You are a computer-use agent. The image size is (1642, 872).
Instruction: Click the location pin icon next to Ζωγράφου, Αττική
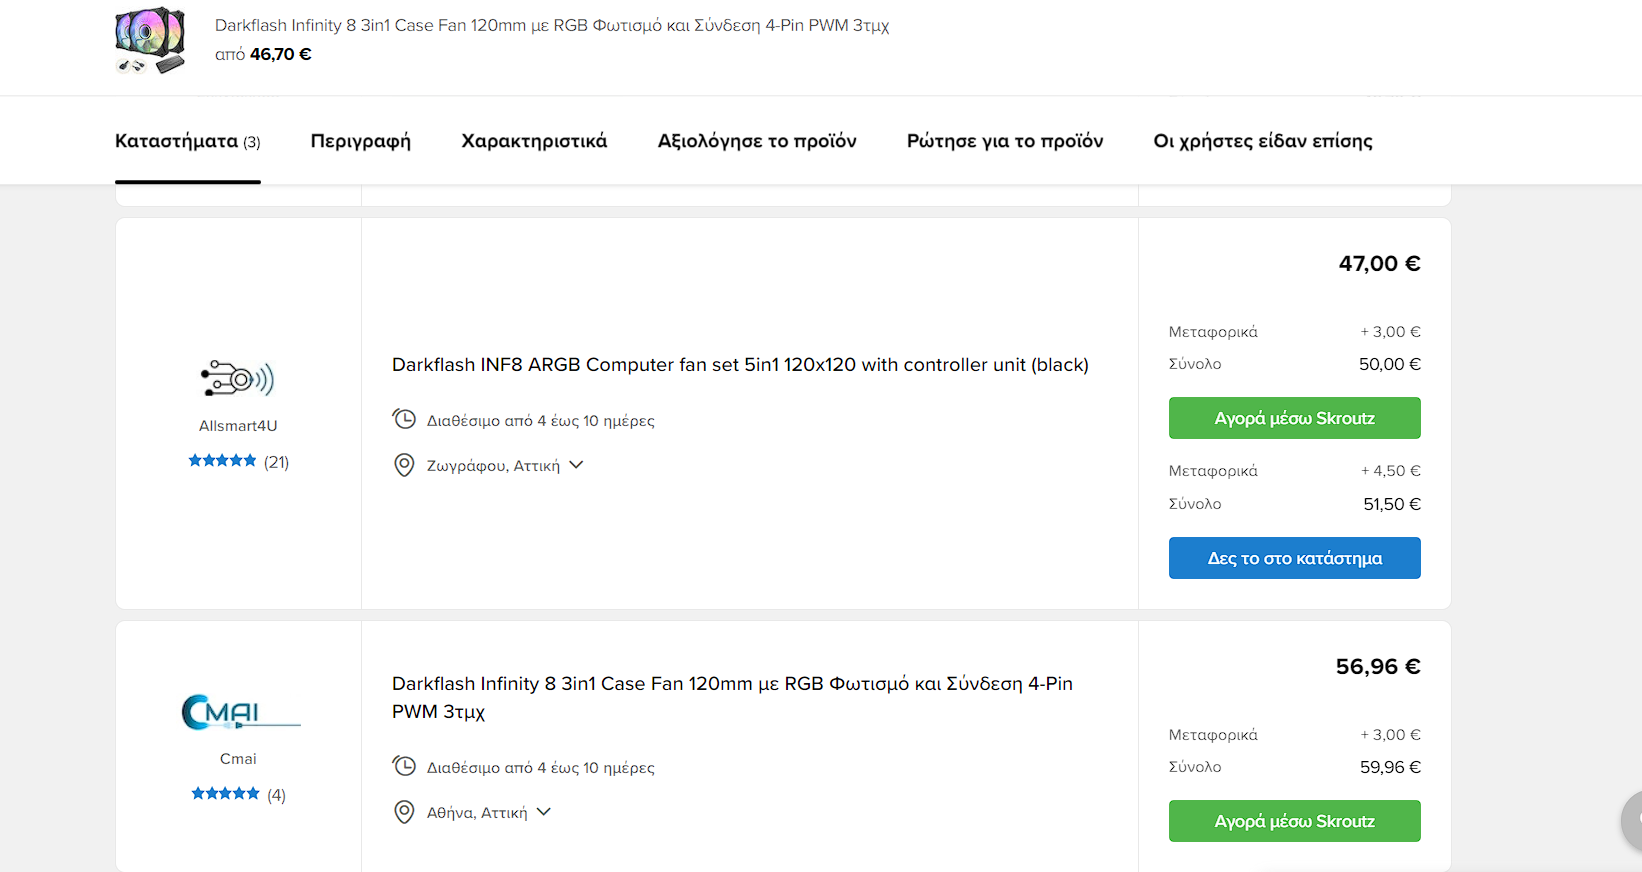point(404,465)
